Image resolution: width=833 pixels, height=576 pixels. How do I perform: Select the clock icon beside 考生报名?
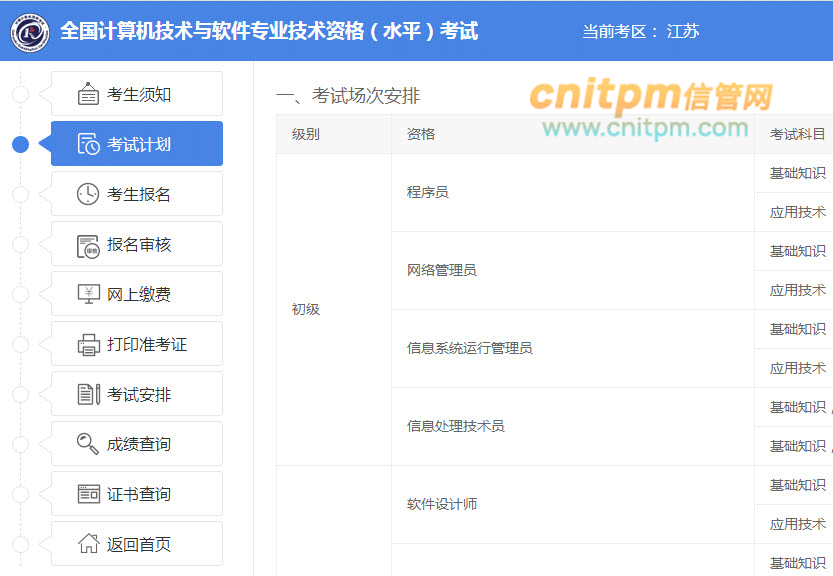(89, 193)
